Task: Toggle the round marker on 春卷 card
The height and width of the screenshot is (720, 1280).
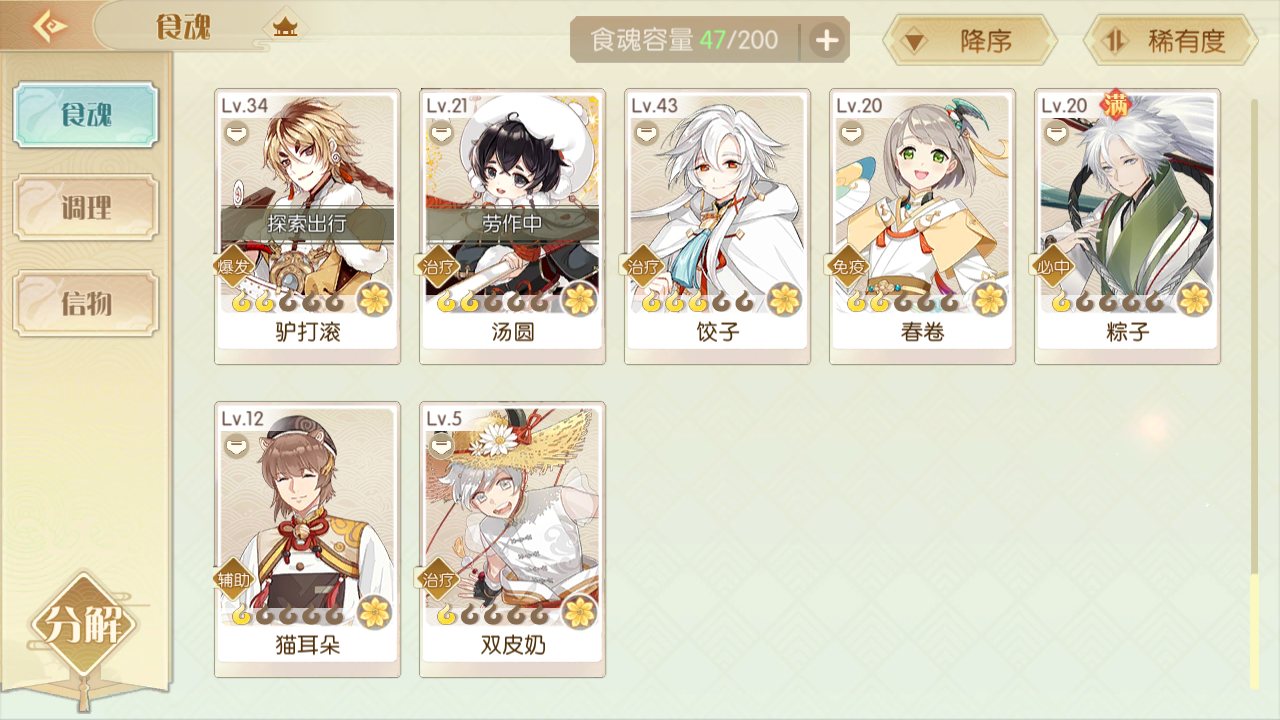Action: [851, 133]
